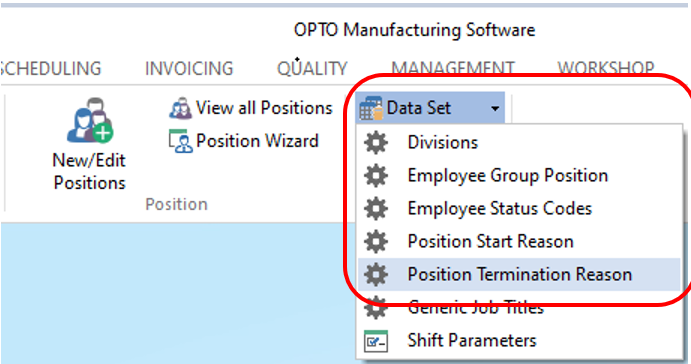Click the Position Wizard icon
The height and width of the screenshot is (364, 691).
181,141
